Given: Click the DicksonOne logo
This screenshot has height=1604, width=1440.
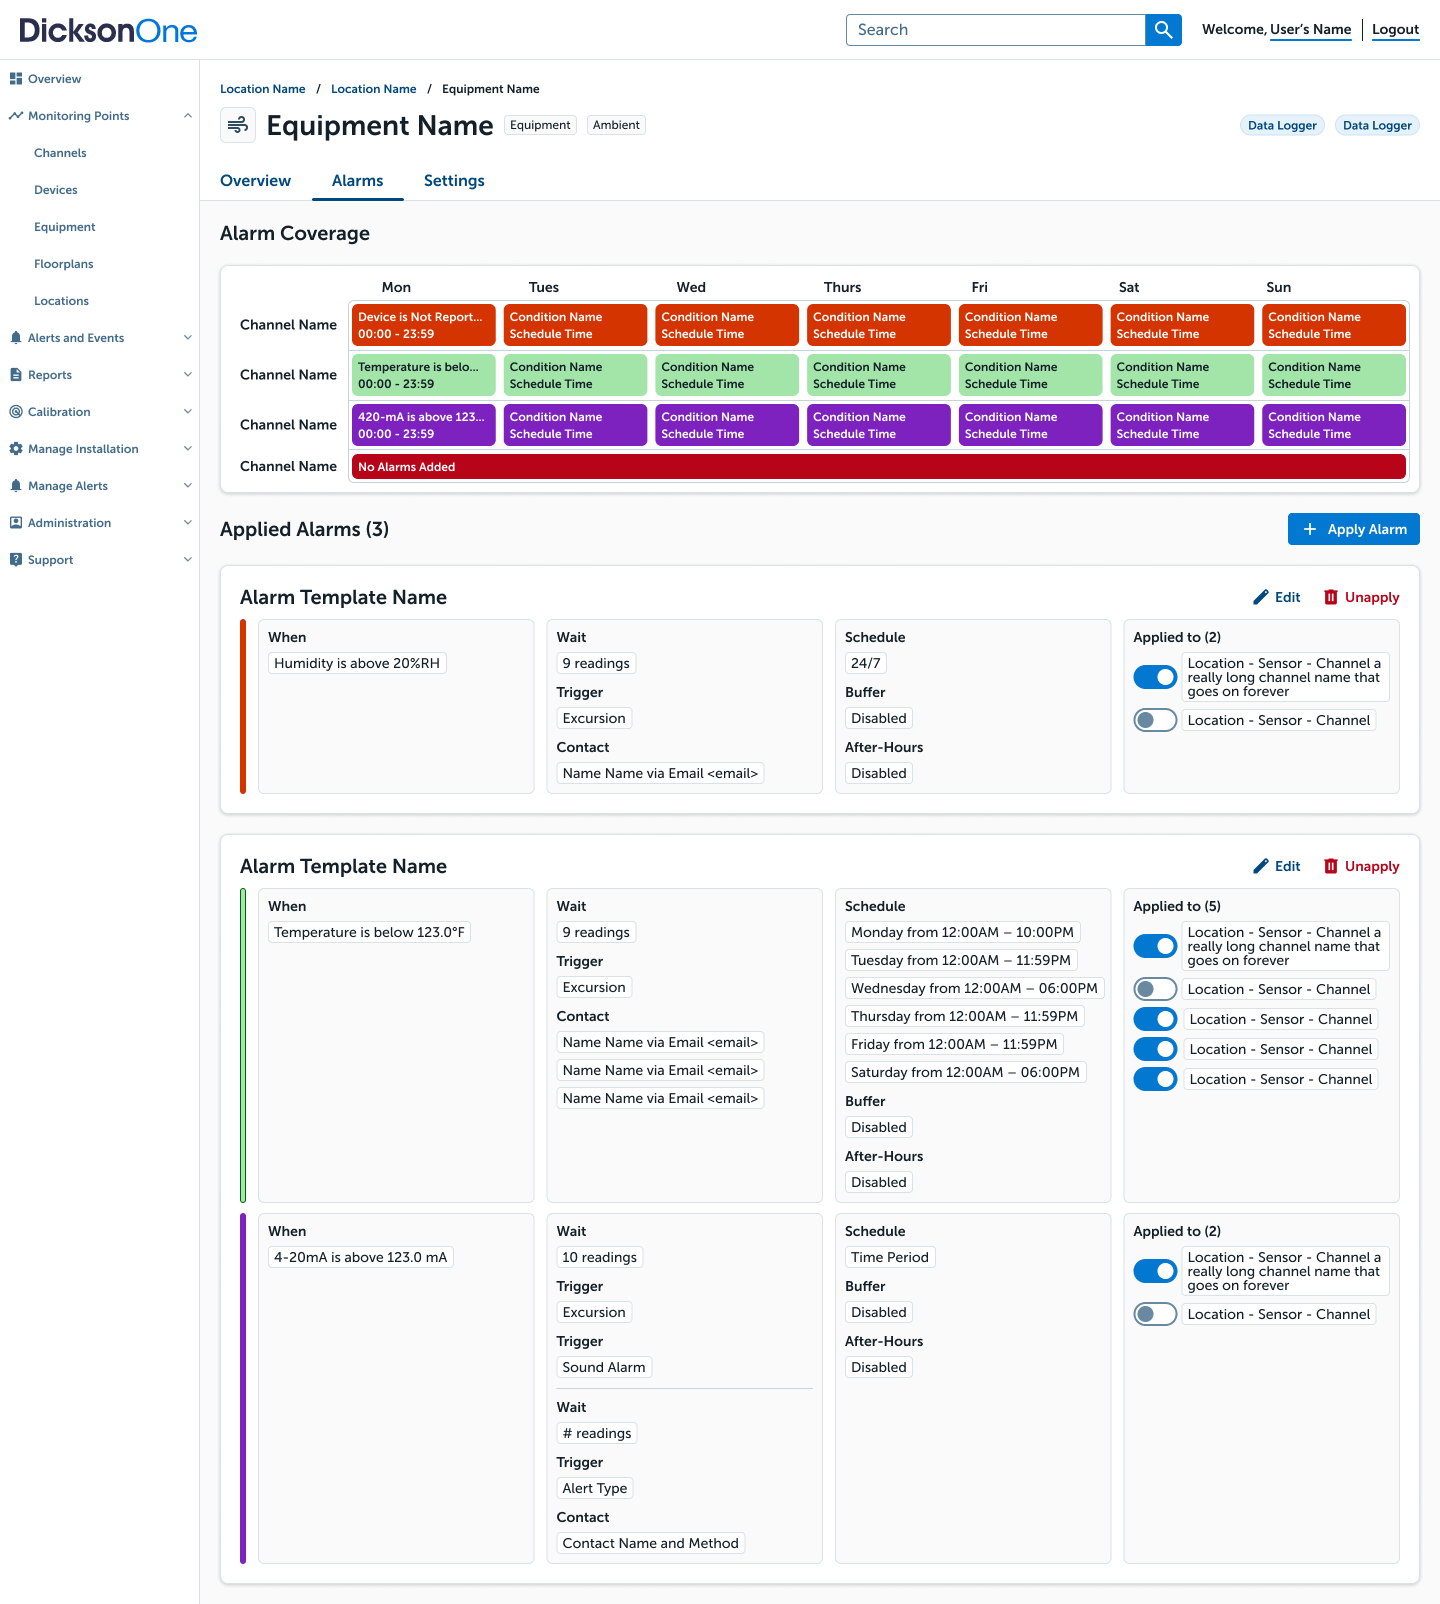Looking at the screenshot, I should coord(108,30).
